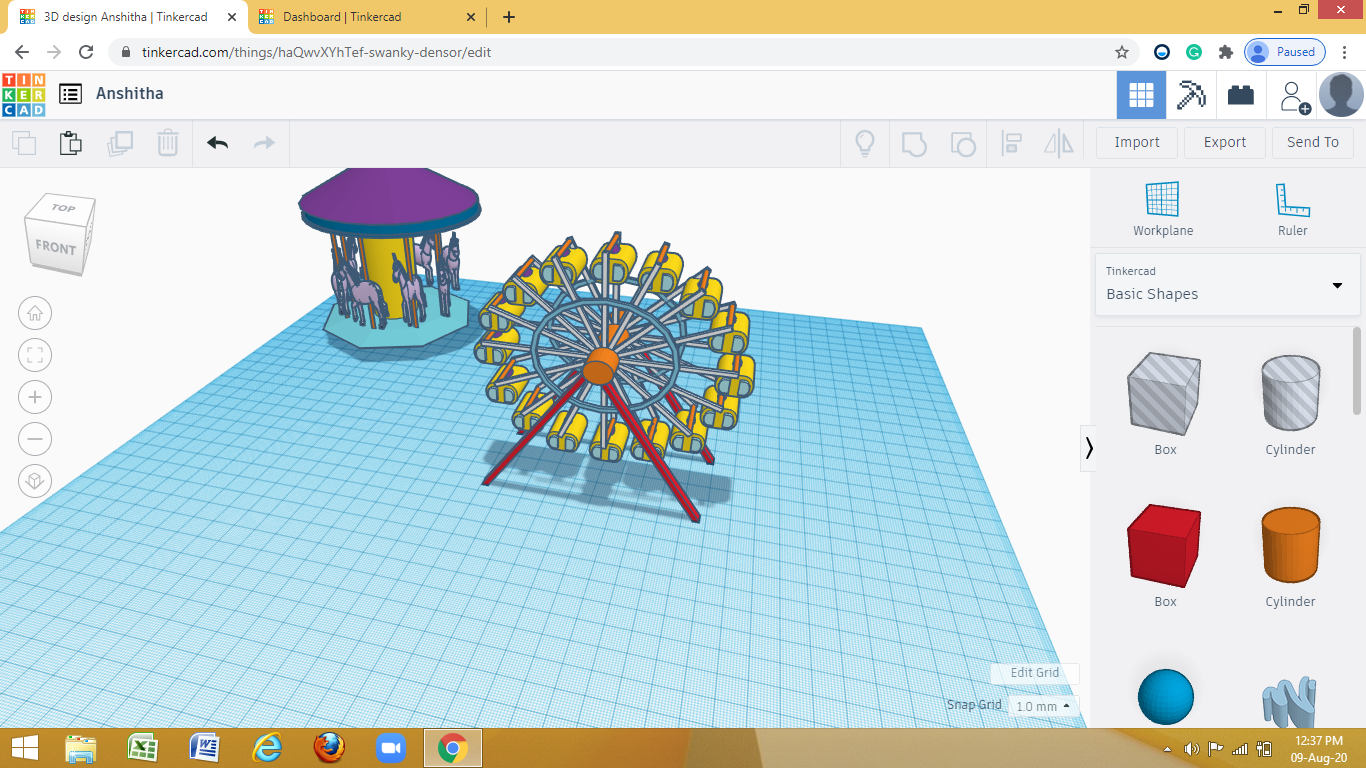Click the Send To button
The width and height of the screenshot is (1366, 768).
(x=1313, y=142)
